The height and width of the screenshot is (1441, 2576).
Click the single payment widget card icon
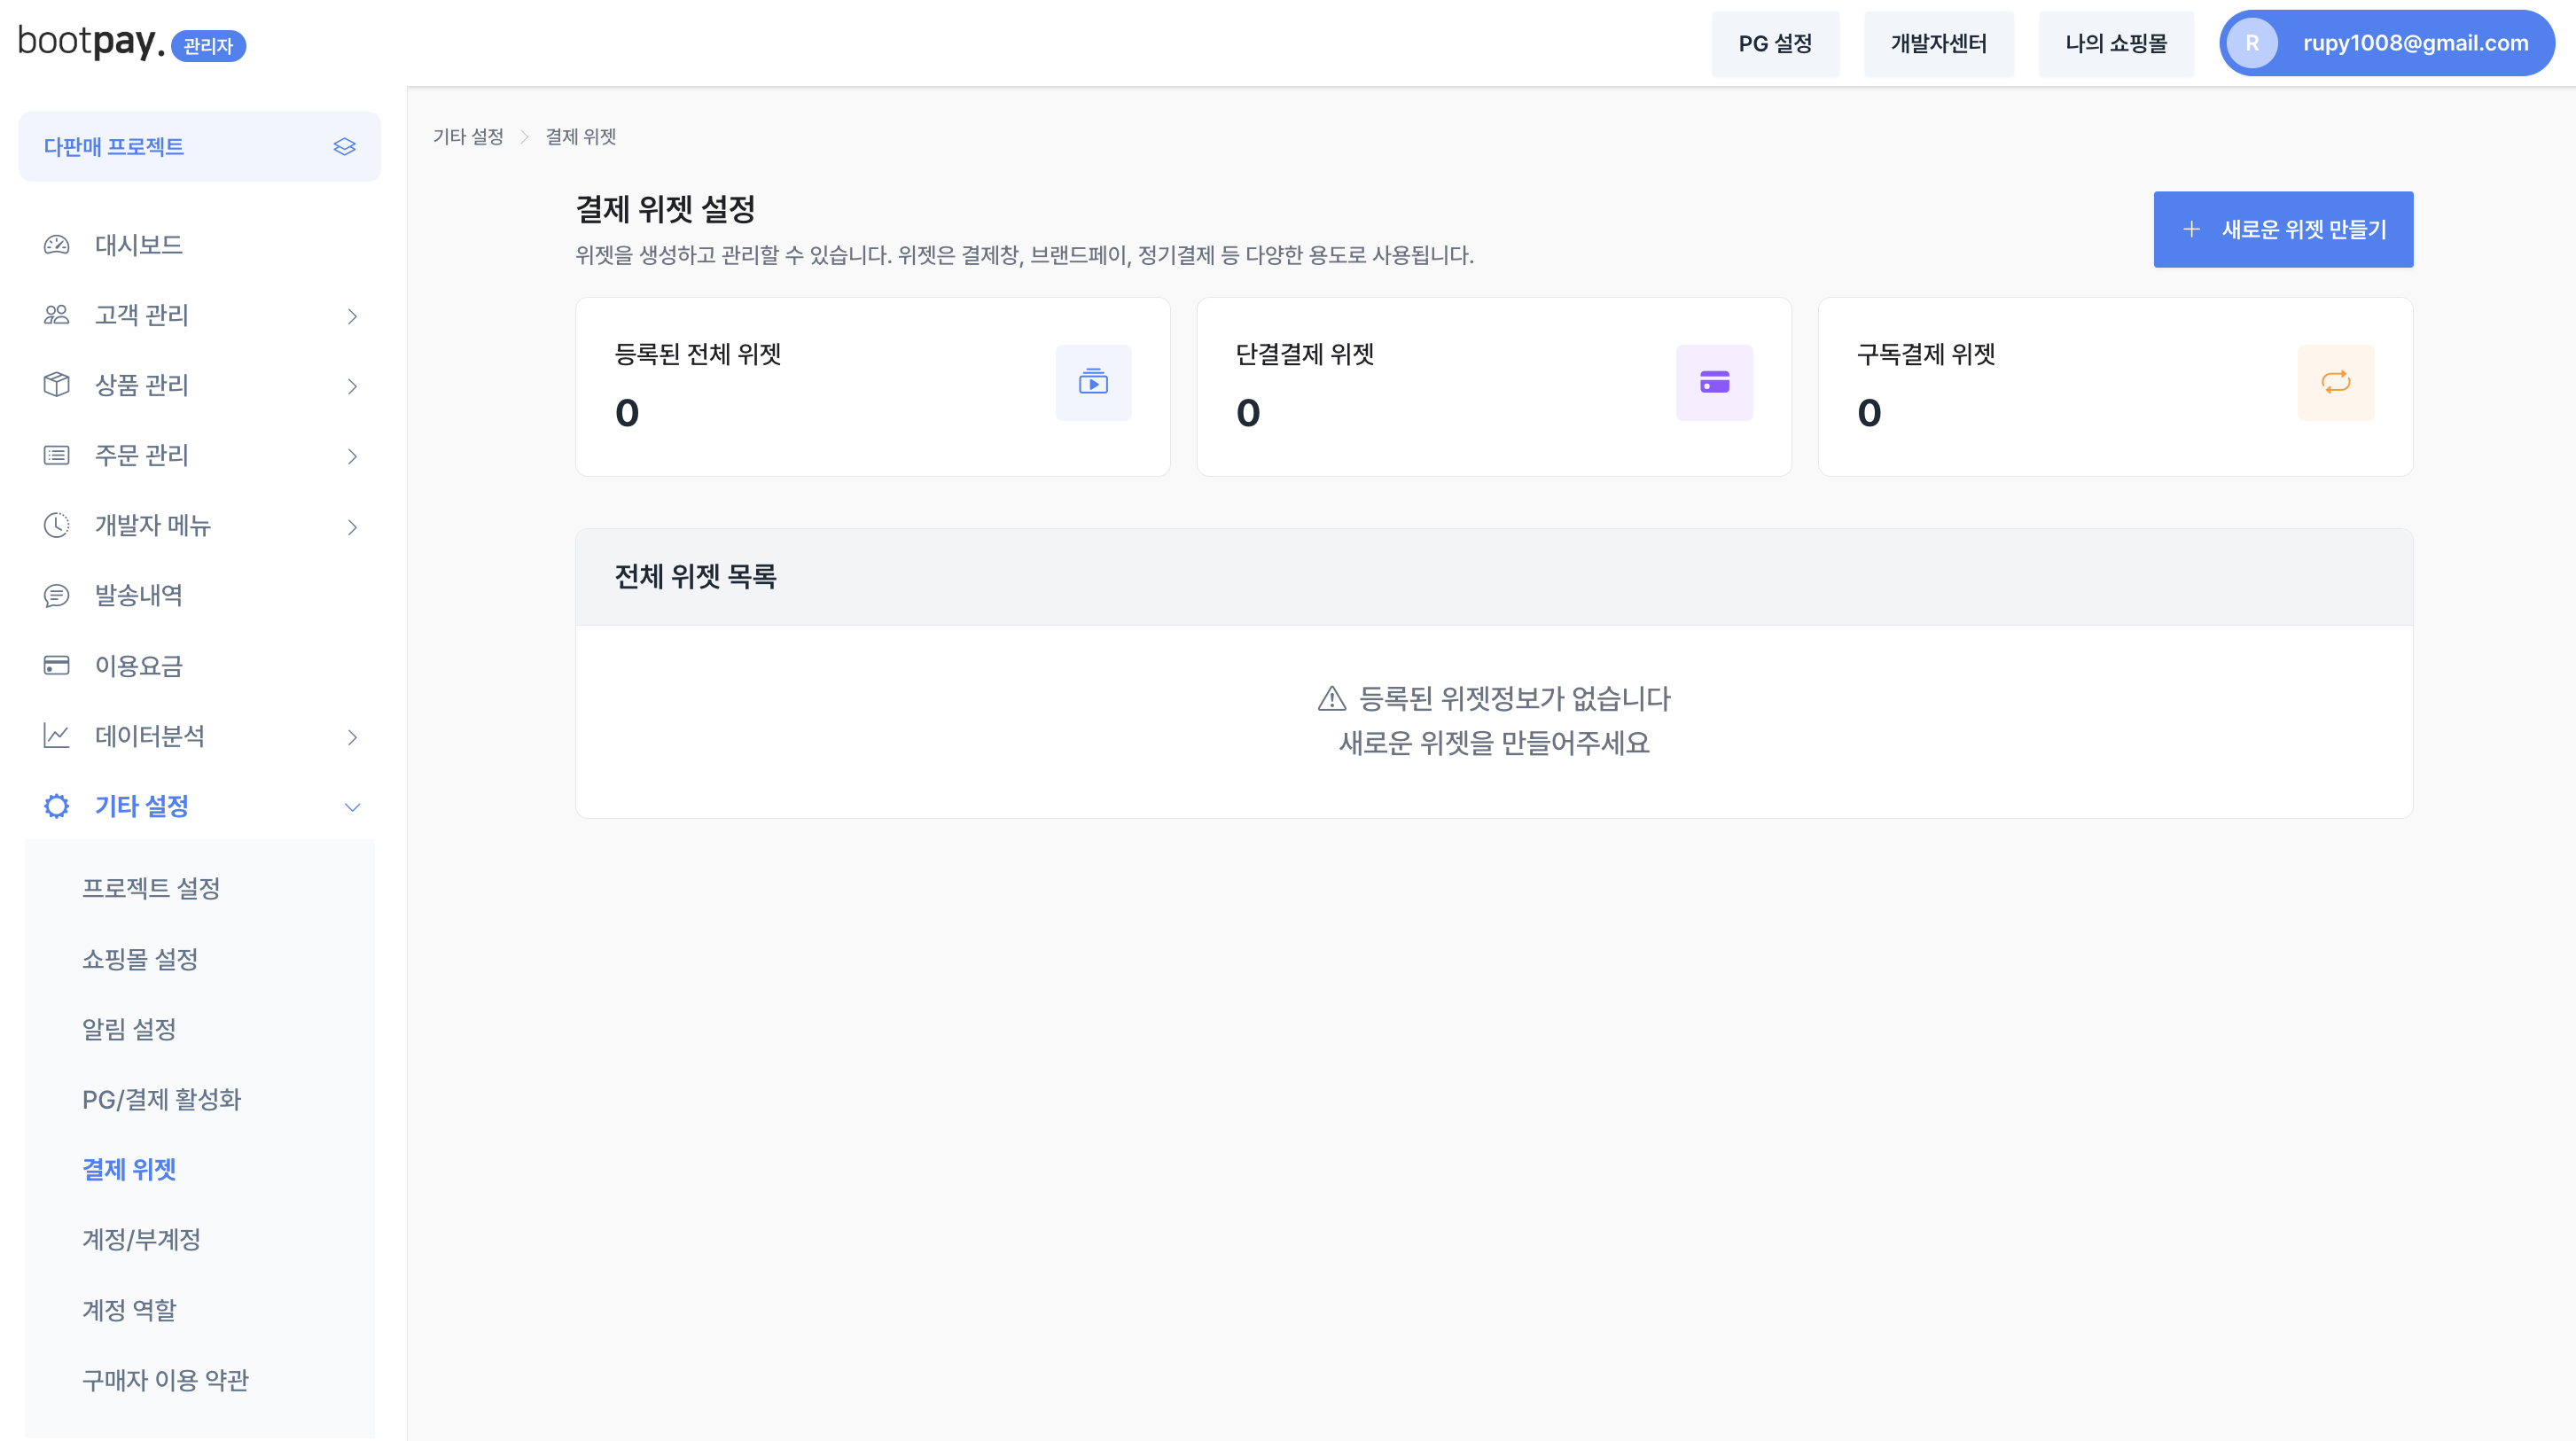pos(1714,382)
